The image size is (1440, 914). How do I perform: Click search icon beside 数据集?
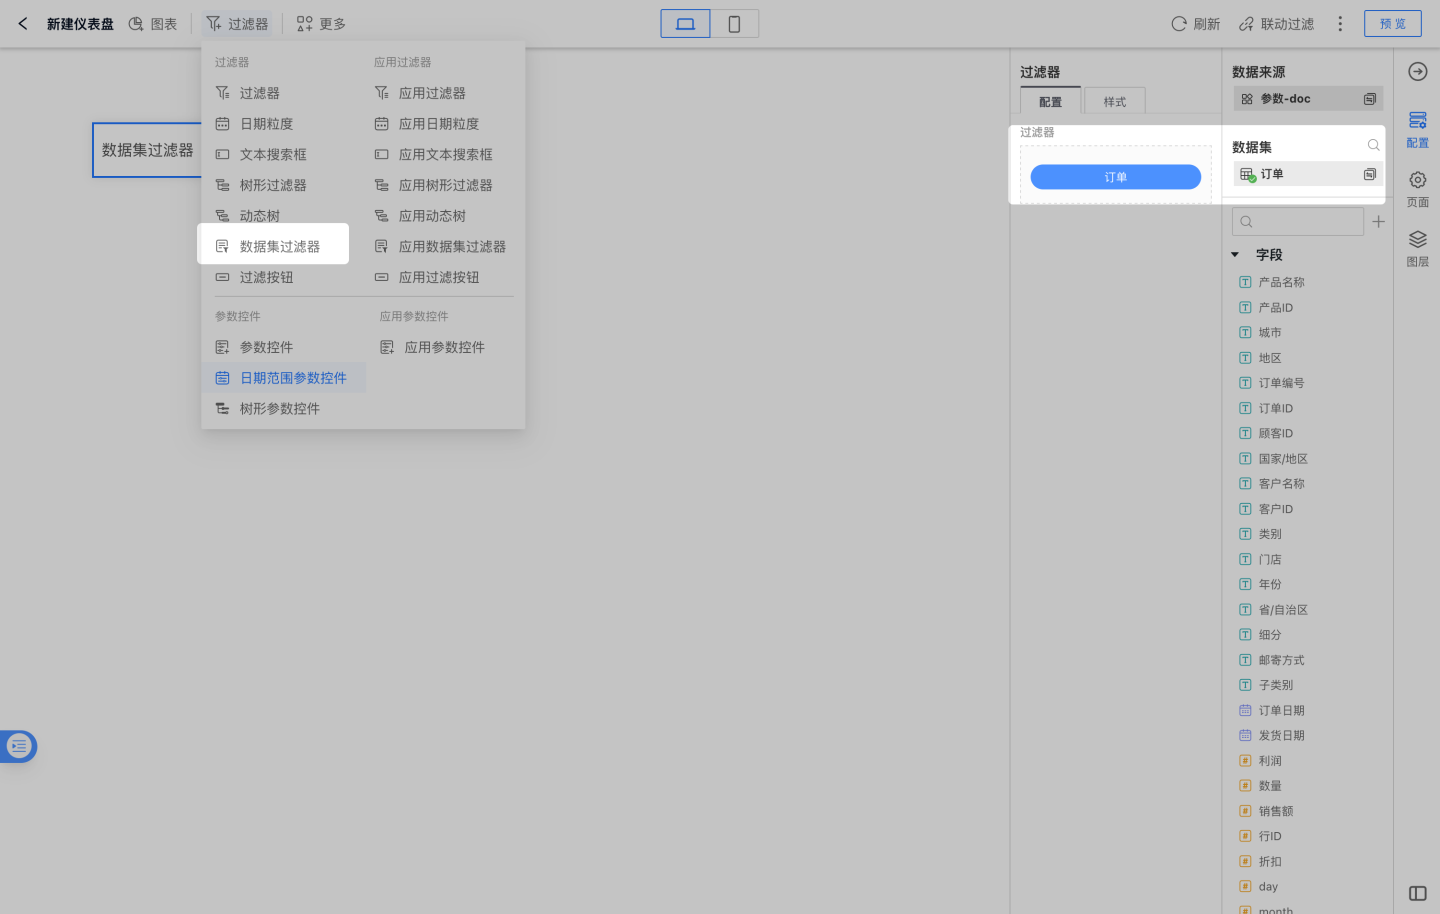coord(1373,146)
